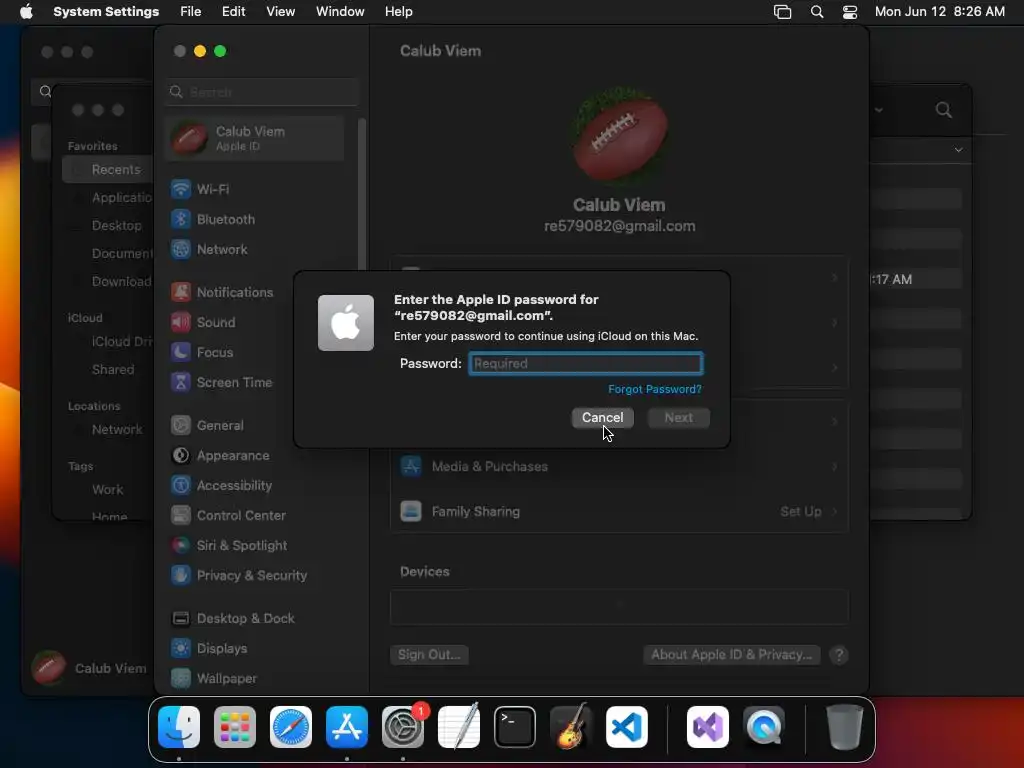
Task: Select Desktop in Finder window sidebar
Action: click(116, 225)
